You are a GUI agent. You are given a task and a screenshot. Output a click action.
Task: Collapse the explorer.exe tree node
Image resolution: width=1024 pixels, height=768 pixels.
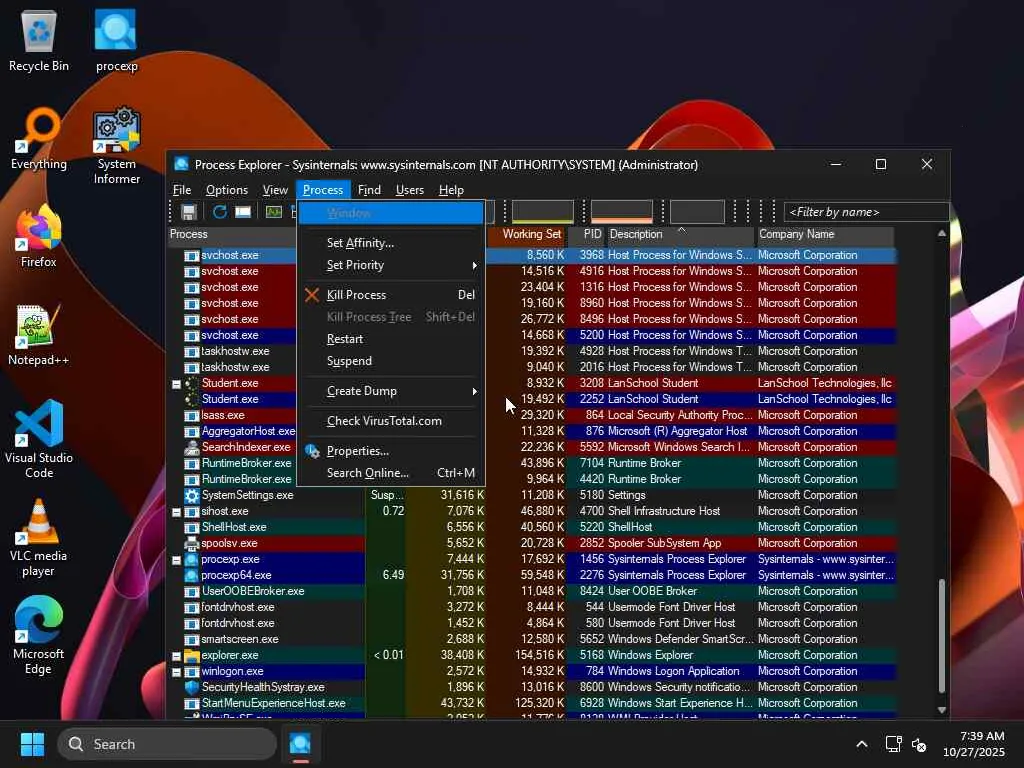[x=176, y=656]
